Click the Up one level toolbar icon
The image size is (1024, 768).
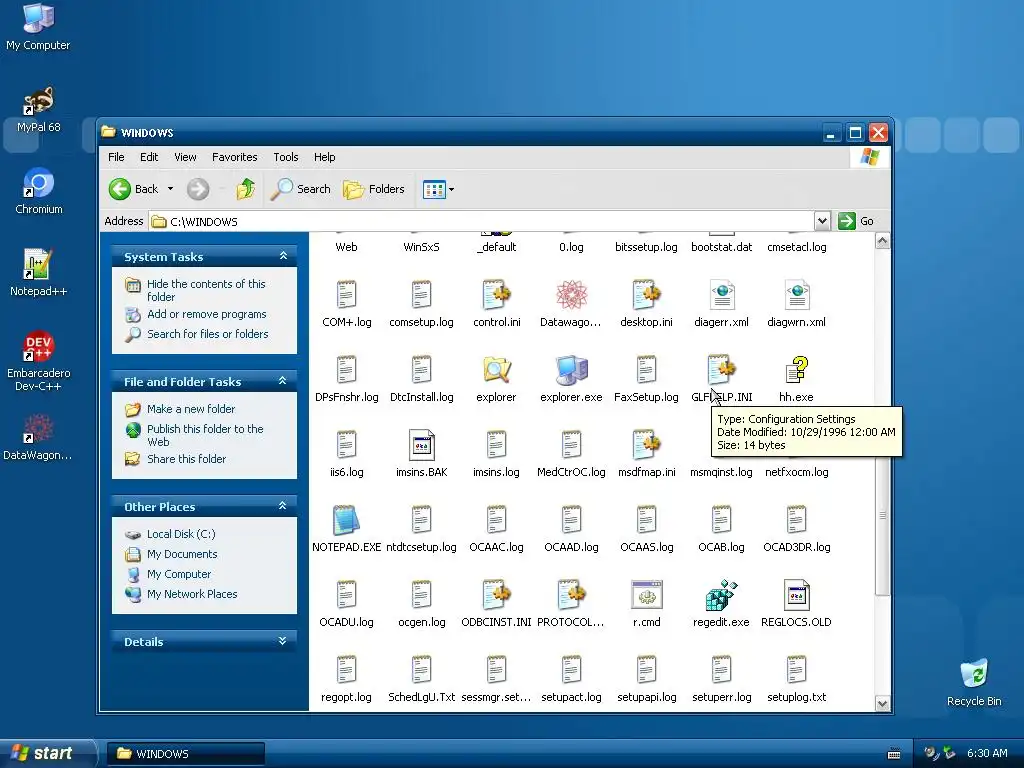246,189
